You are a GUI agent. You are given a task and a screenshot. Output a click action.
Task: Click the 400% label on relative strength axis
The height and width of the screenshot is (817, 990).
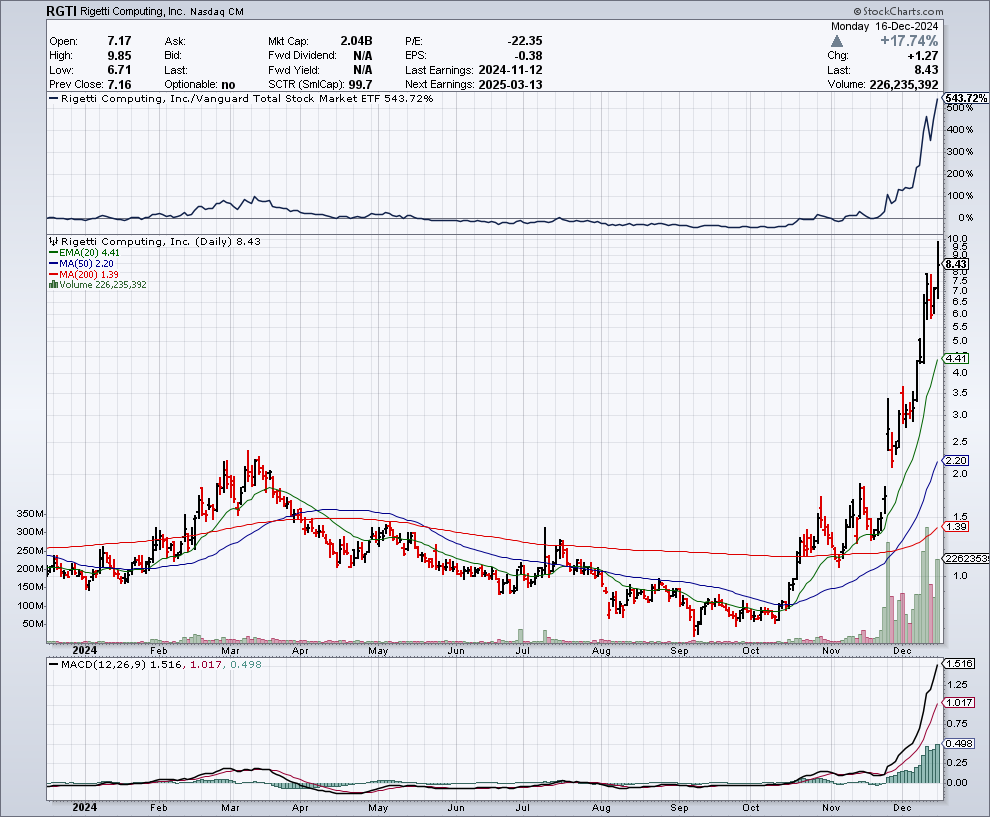click(960, 130)
